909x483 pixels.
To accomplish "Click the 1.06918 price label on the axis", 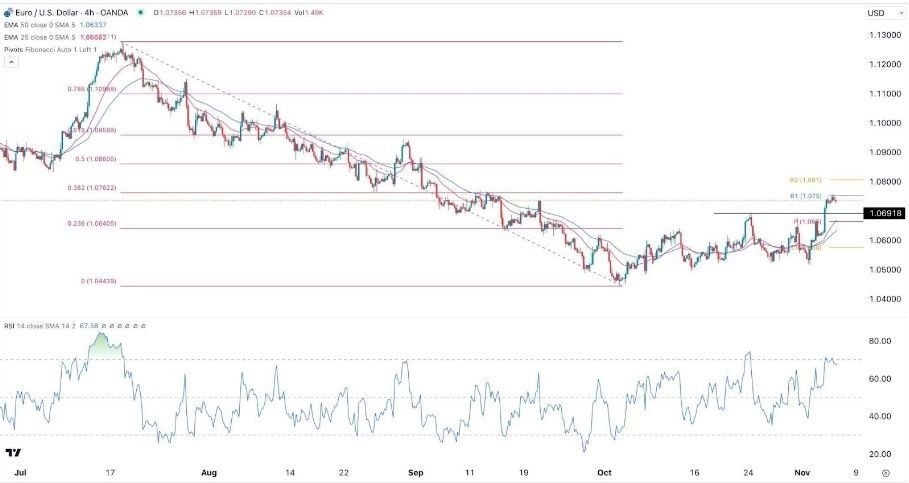I will 884,213.
